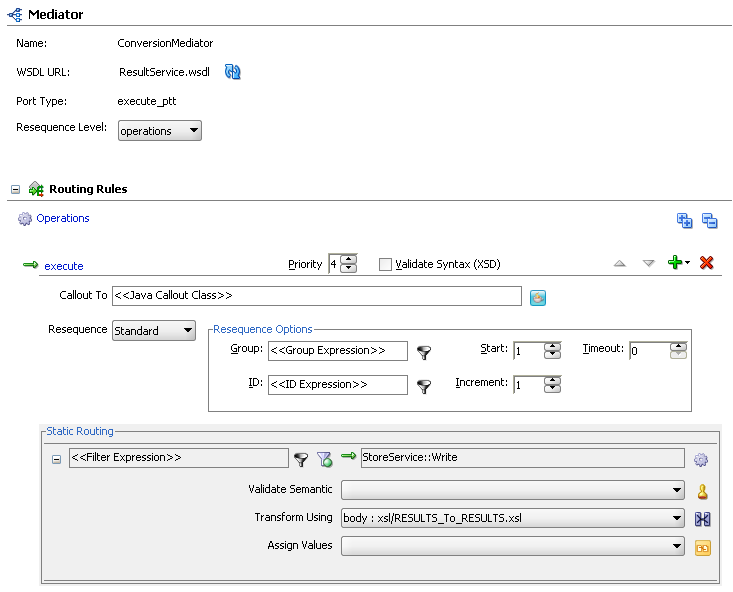Collapse the Routing Rules section
The width and height of the screenshot is (733, 592).
click(x=16, y=189)
